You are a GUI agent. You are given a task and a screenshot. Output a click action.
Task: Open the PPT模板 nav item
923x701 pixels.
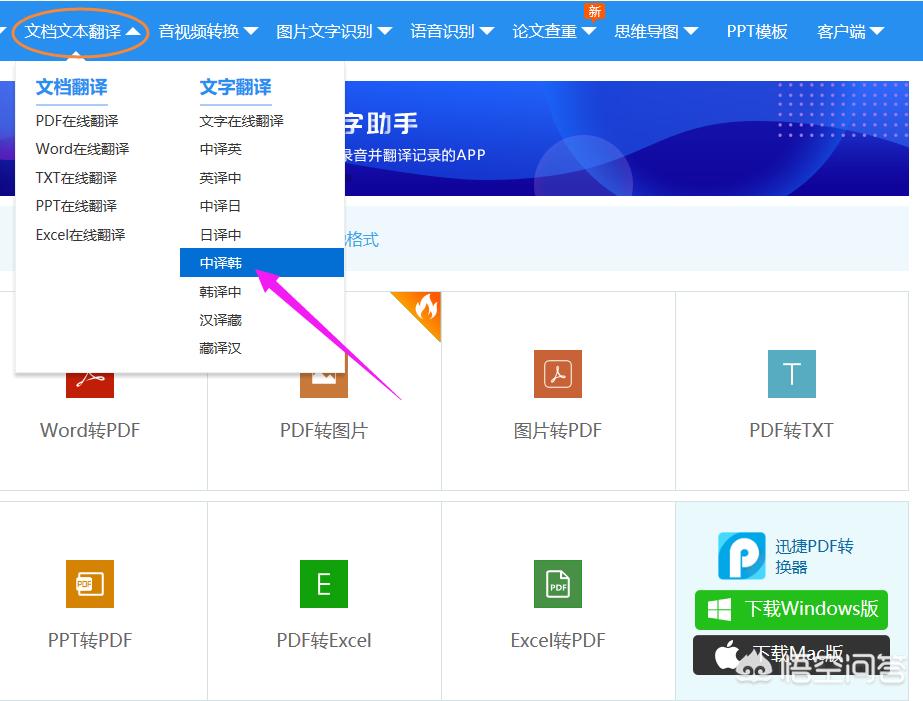[757, 31]
